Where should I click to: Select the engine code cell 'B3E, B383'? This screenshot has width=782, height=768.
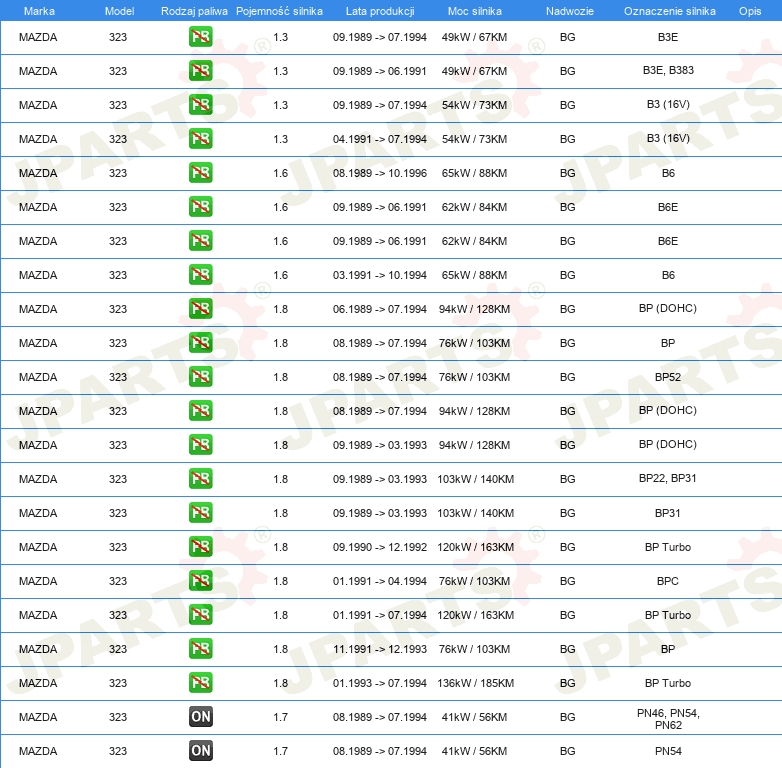[668, 70]
